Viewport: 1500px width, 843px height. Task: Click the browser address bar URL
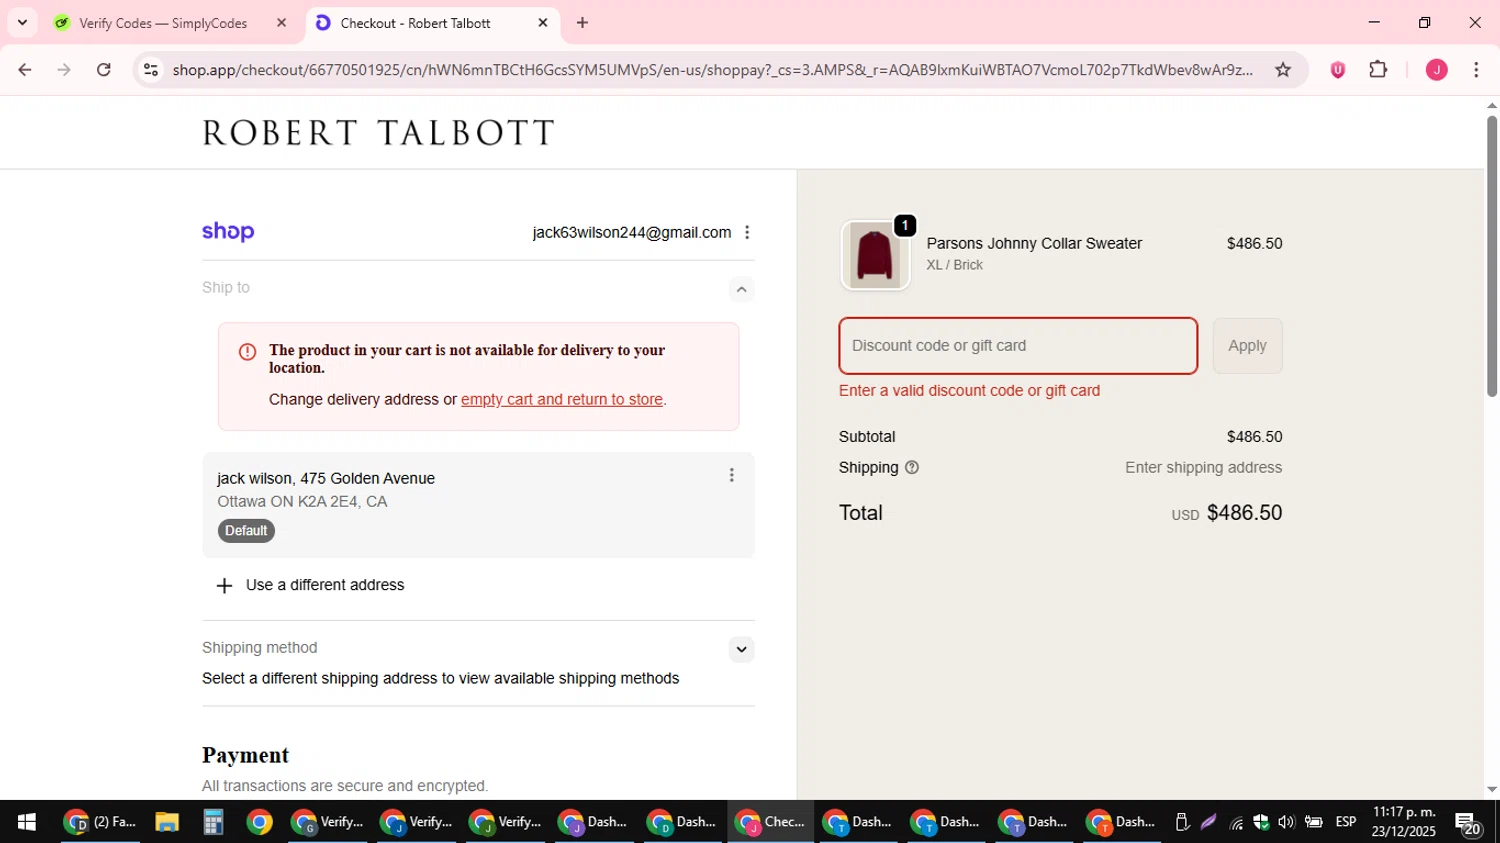[712, 70]
